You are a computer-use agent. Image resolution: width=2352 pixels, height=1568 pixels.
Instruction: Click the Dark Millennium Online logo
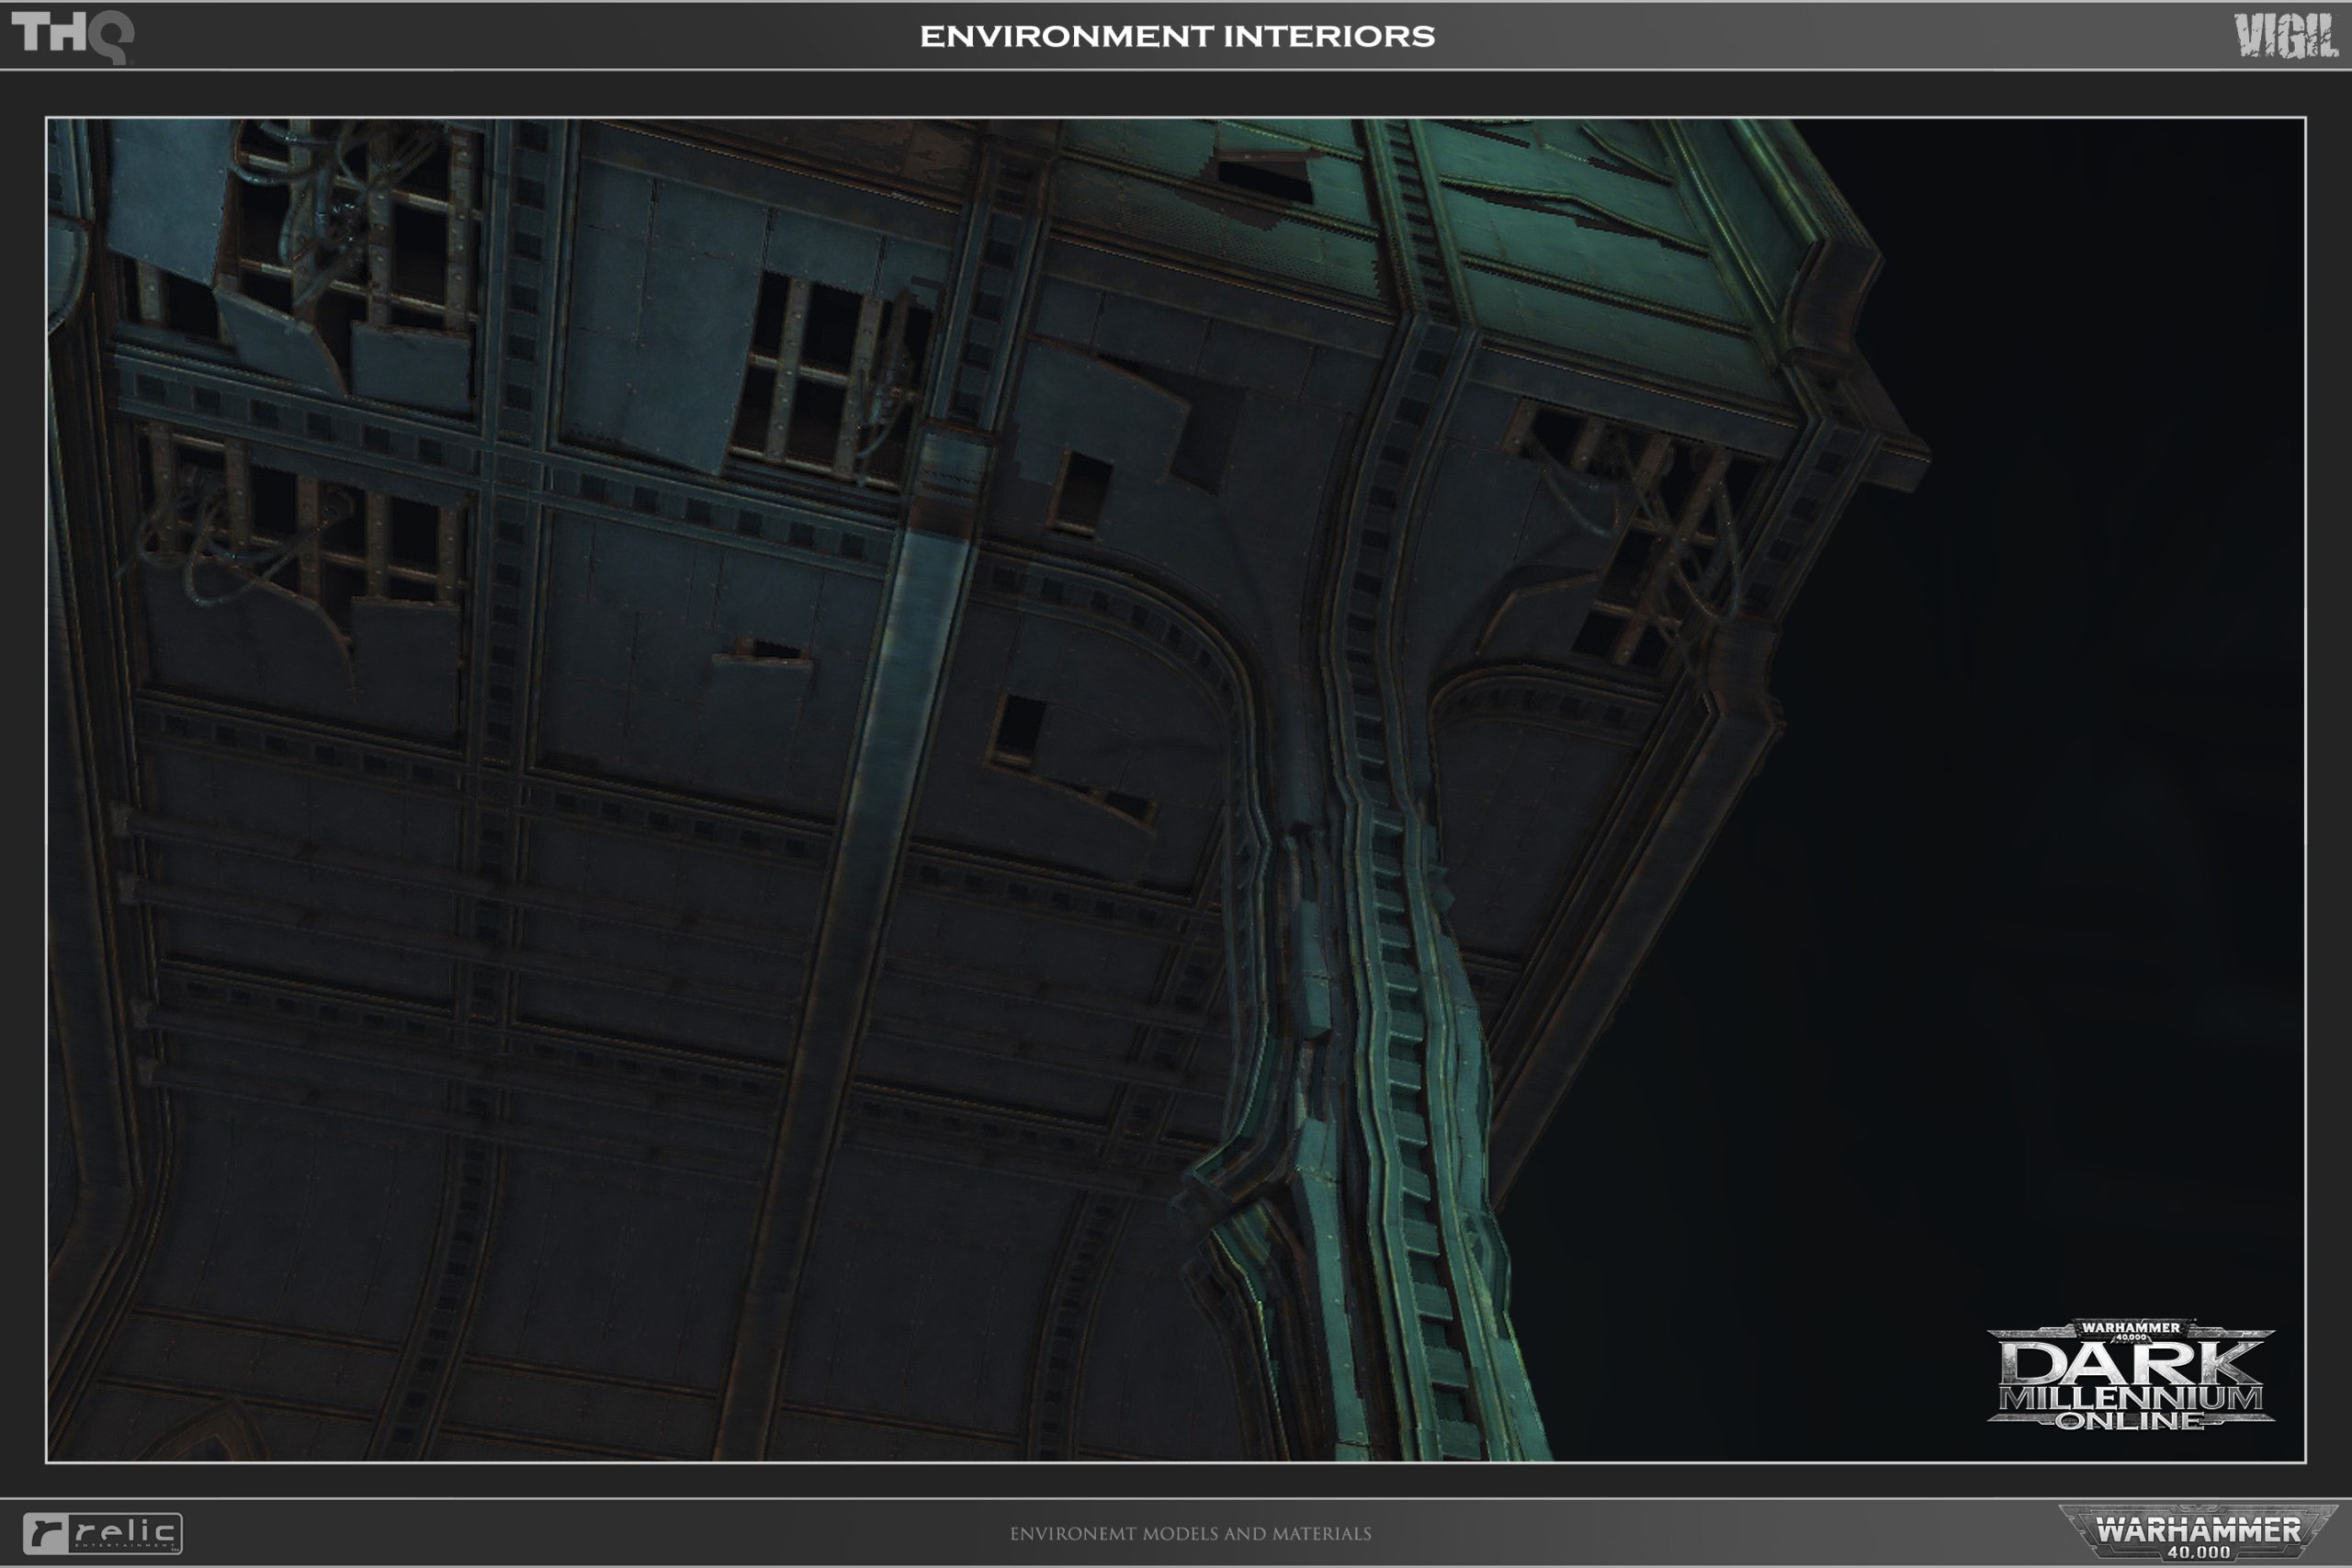[2130, 1375]
